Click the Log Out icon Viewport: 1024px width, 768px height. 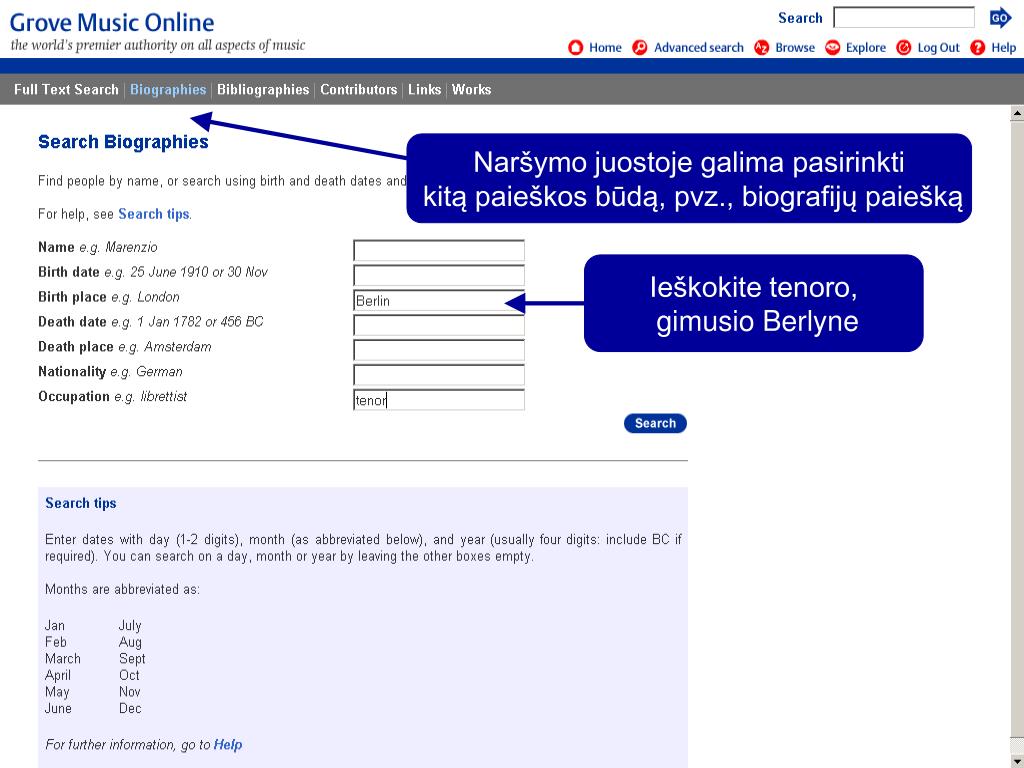903,48
